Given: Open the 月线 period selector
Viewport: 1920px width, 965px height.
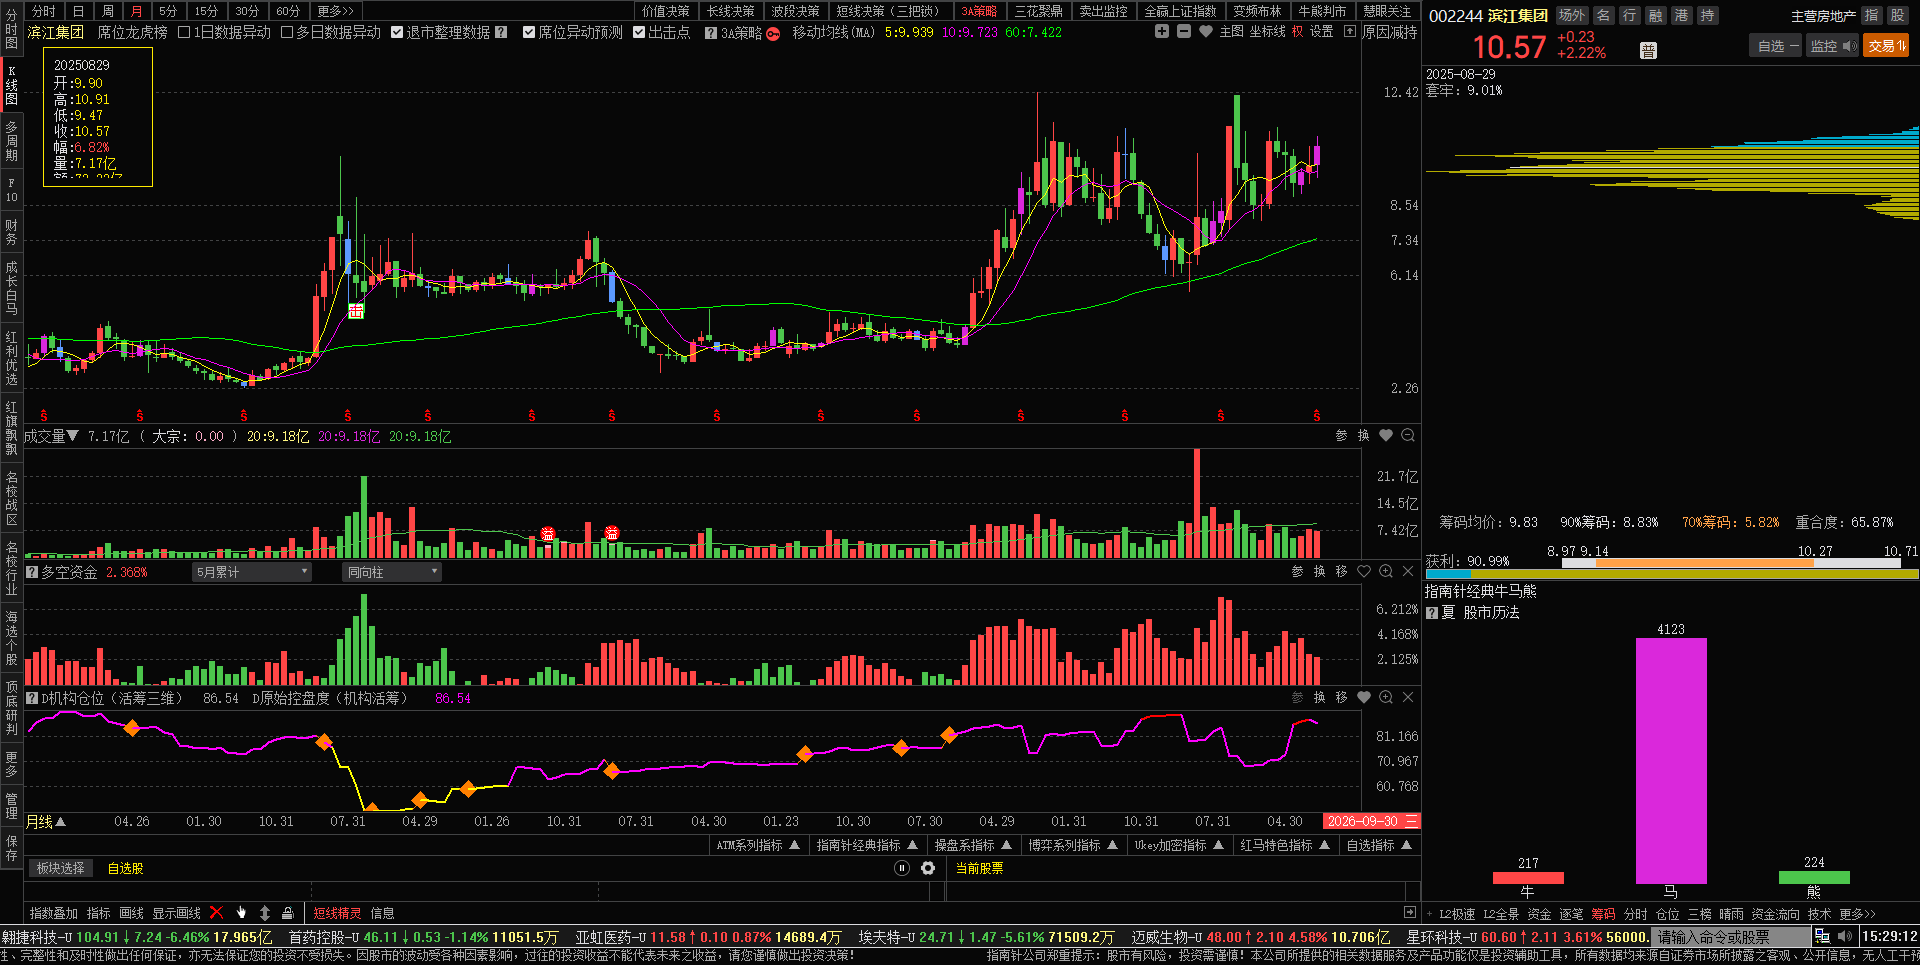Looking at the screenshot, I should click(46, 822).
